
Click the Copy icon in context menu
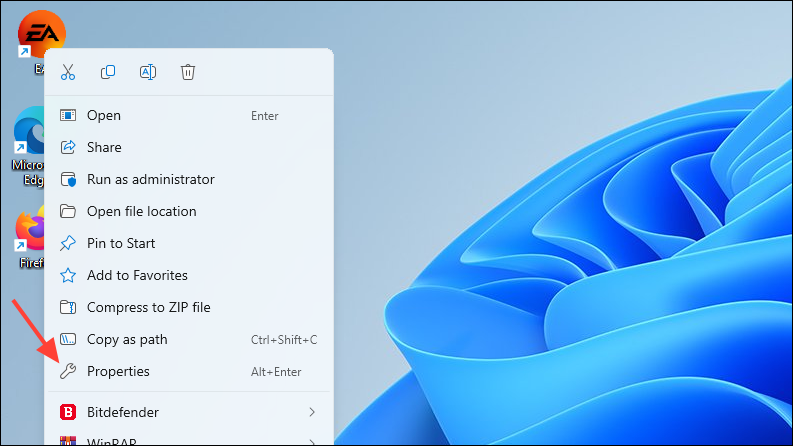pos(108,72)
